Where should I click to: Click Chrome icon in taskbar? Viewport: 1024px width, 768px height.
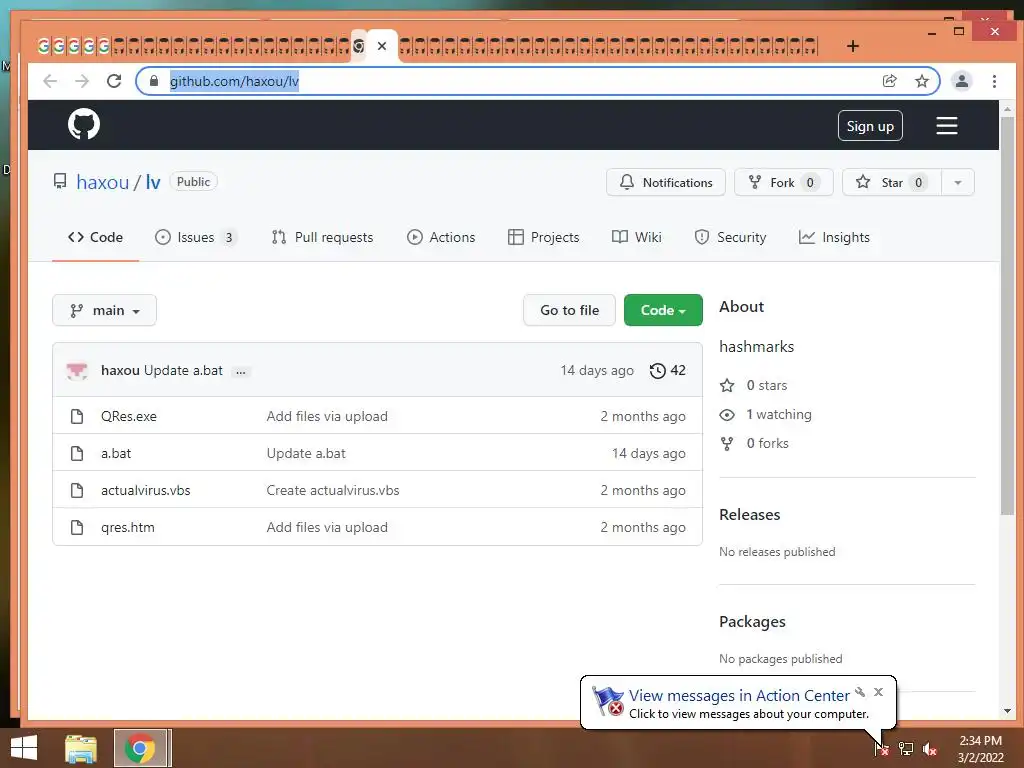click(140, 748)
